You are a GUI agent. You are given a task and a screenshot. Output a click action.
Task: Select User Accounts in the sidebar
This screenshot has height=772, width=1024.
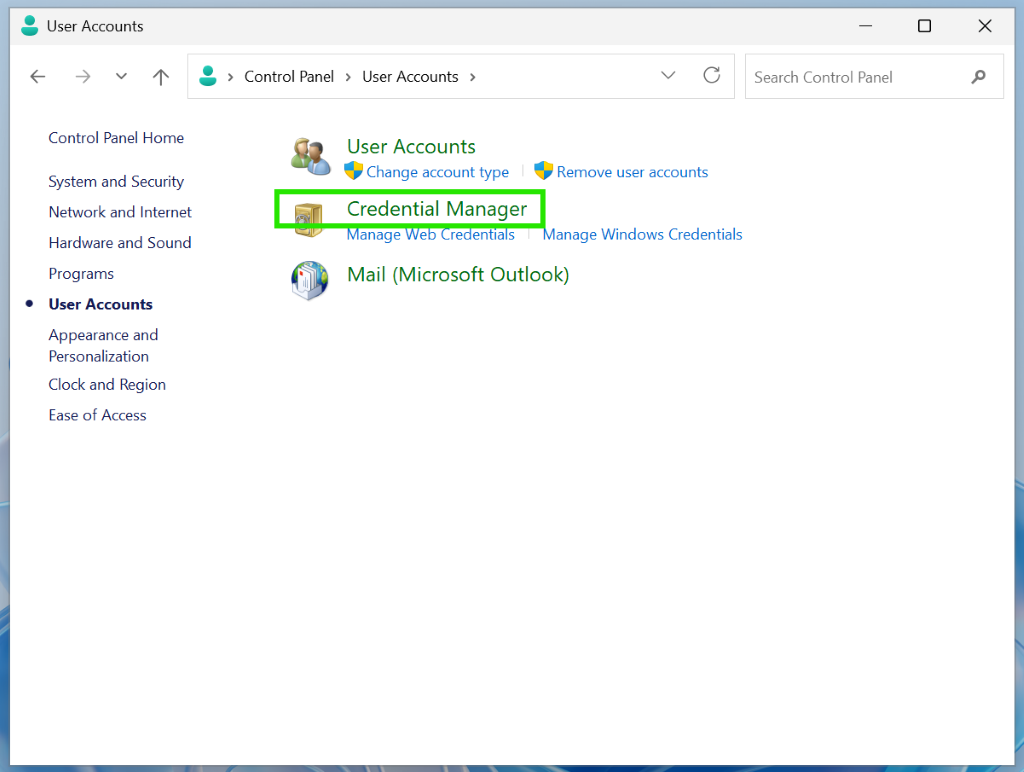pos(101,304)
